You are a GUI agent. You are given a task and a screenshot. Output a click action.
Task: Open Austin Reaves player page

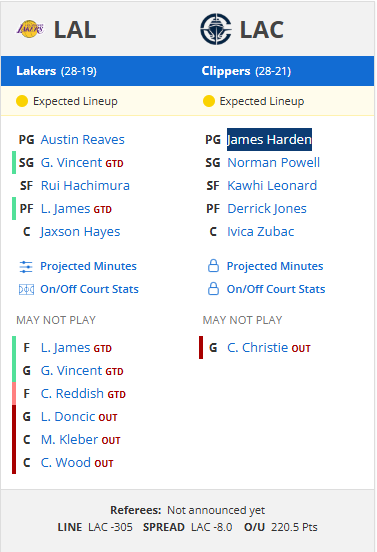[x=83, y=140]
